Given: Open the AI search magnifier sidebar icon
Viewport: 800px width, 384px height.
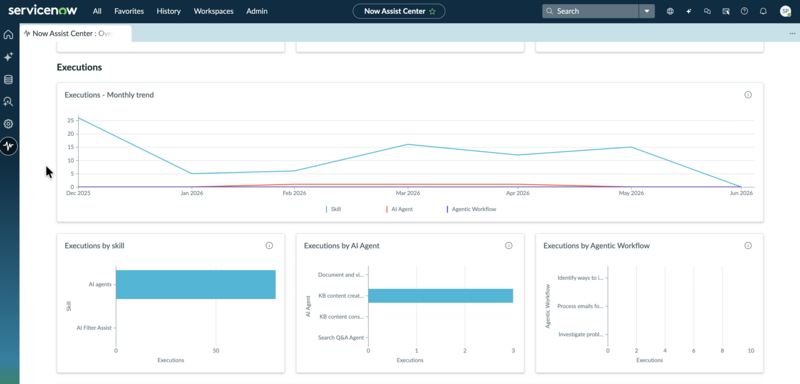Looking at the screenshot, I should [x=8, y=101].
